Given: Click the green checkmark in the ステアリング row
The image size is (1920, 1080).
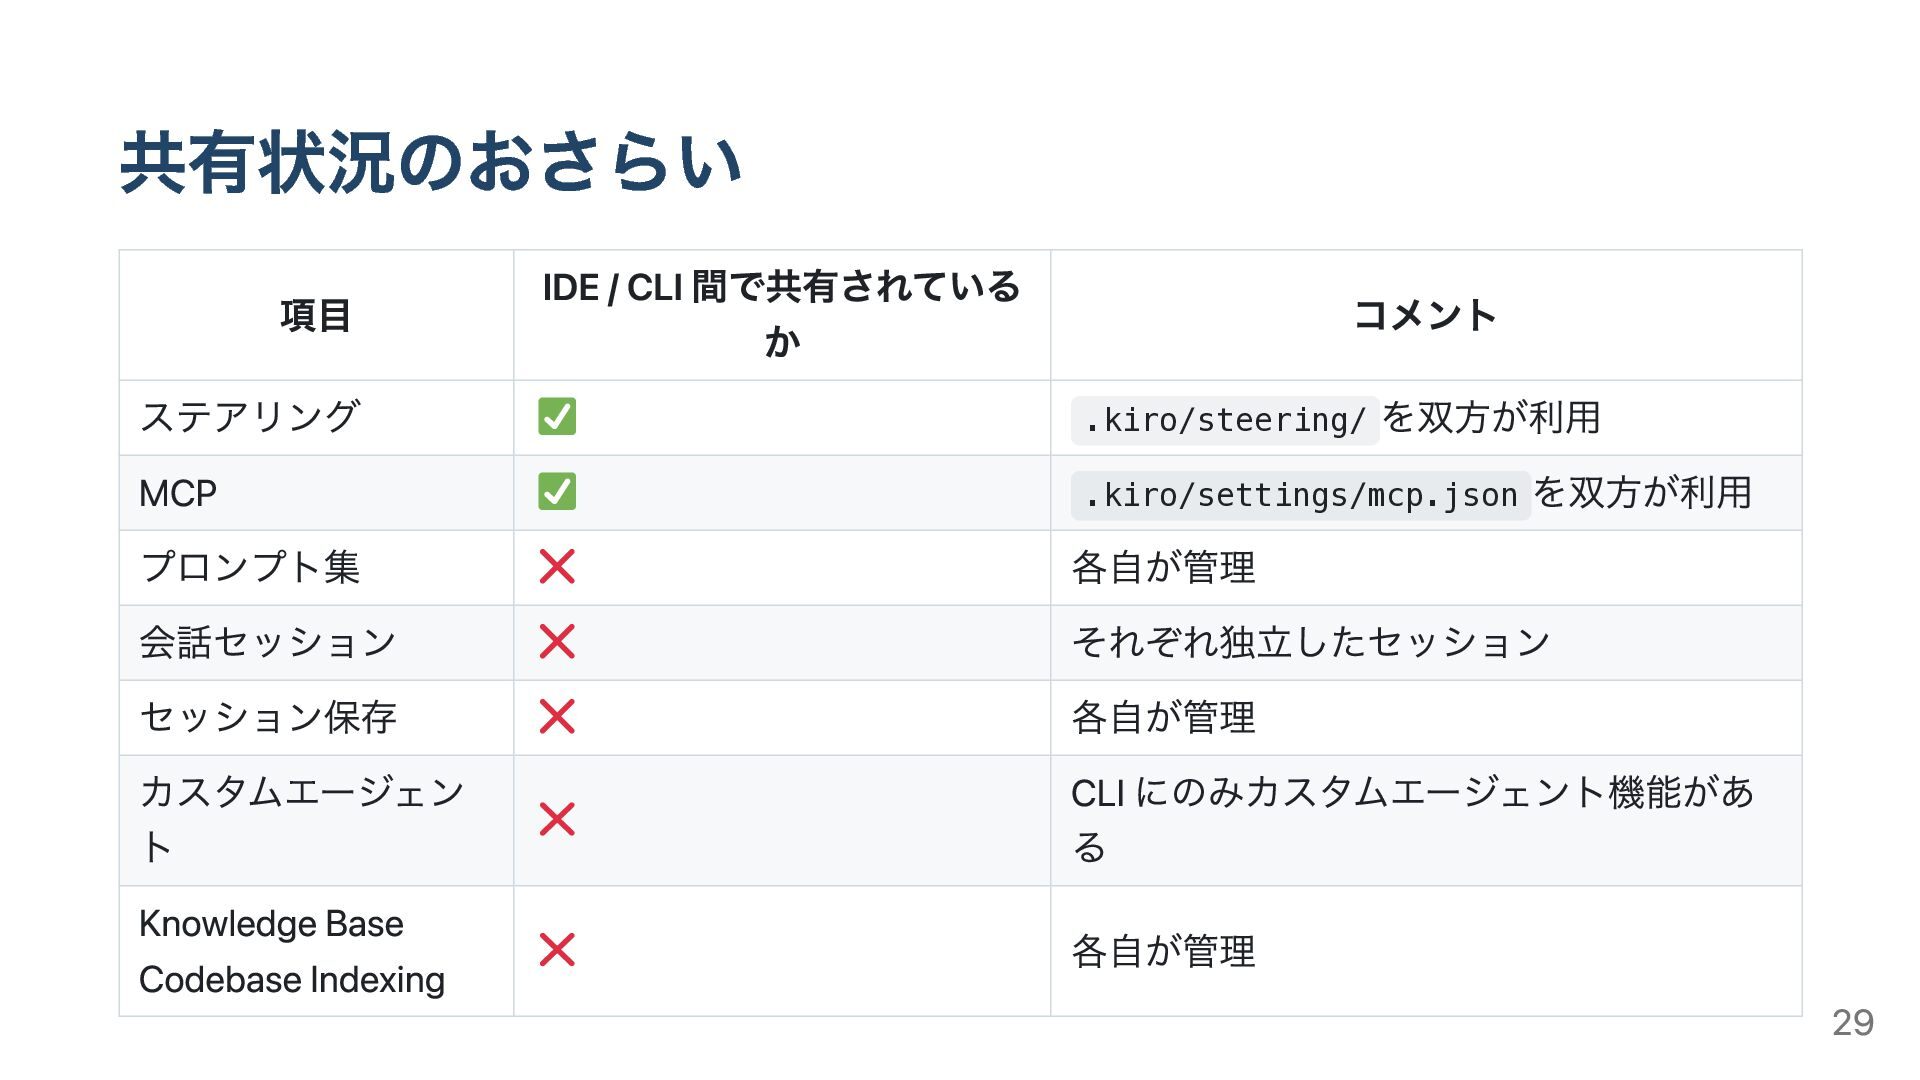Looking at the screenshot, I should point(557,417).
